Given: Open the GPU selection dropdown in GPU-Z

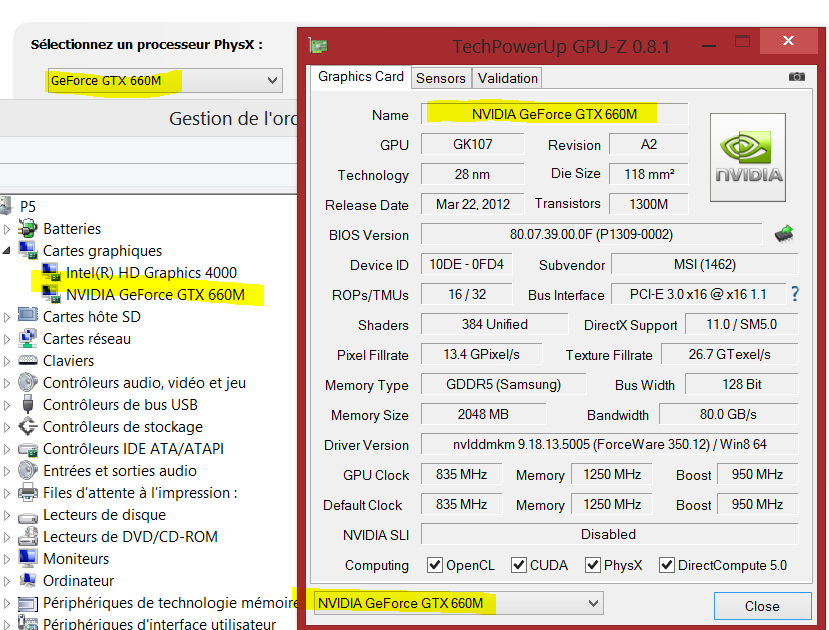Looking at the screenshot, I should (458, 603).
